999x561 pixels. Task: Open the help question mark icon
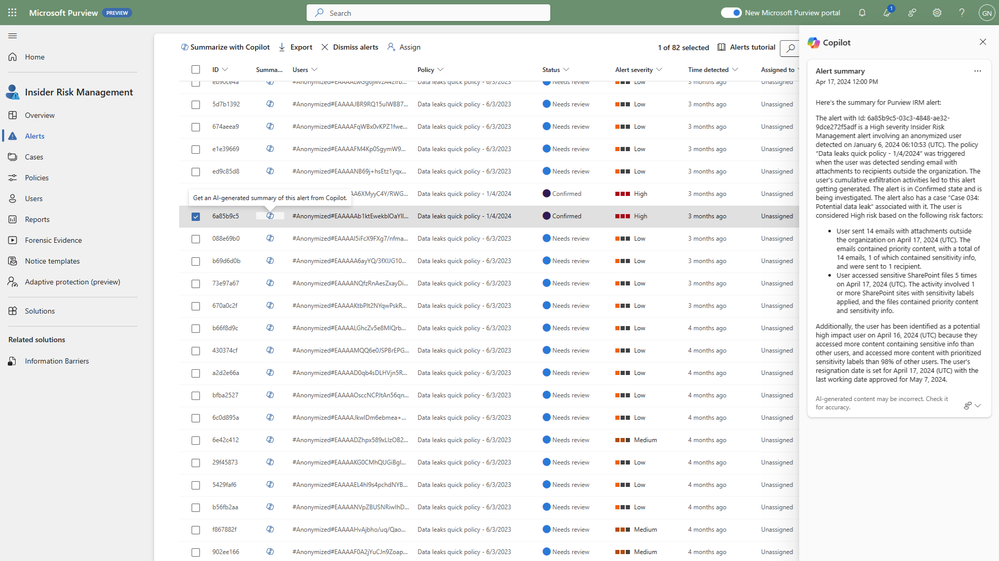click(x=961, y=12)
